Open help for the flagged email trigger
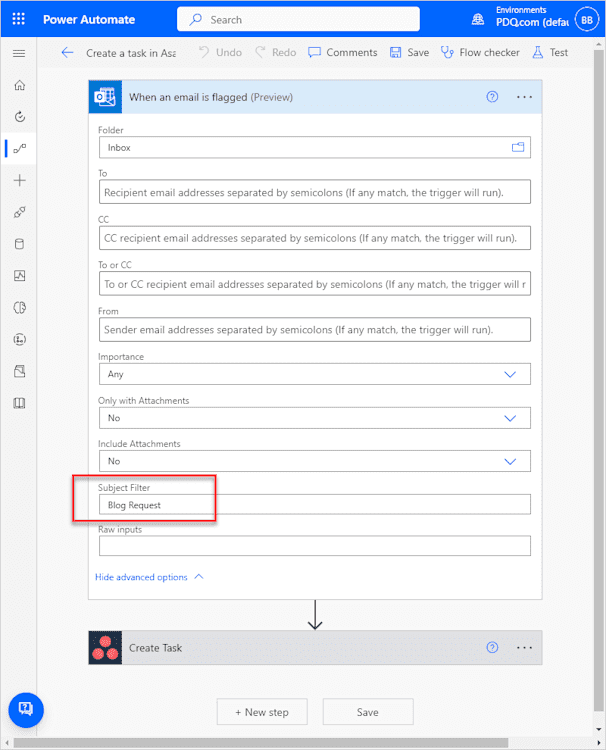Image resolution: width=606 pixels, height=750 pixels. pyautogui.click(x=492, y=97)
